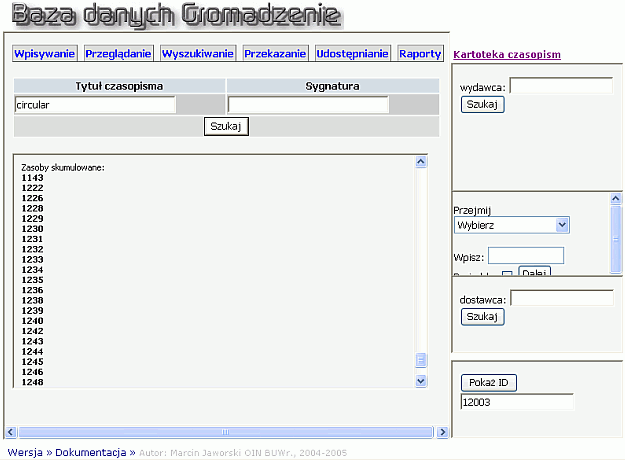
Task: Click the Przejmij panel scroll up arrow
Action: [616, 199]
